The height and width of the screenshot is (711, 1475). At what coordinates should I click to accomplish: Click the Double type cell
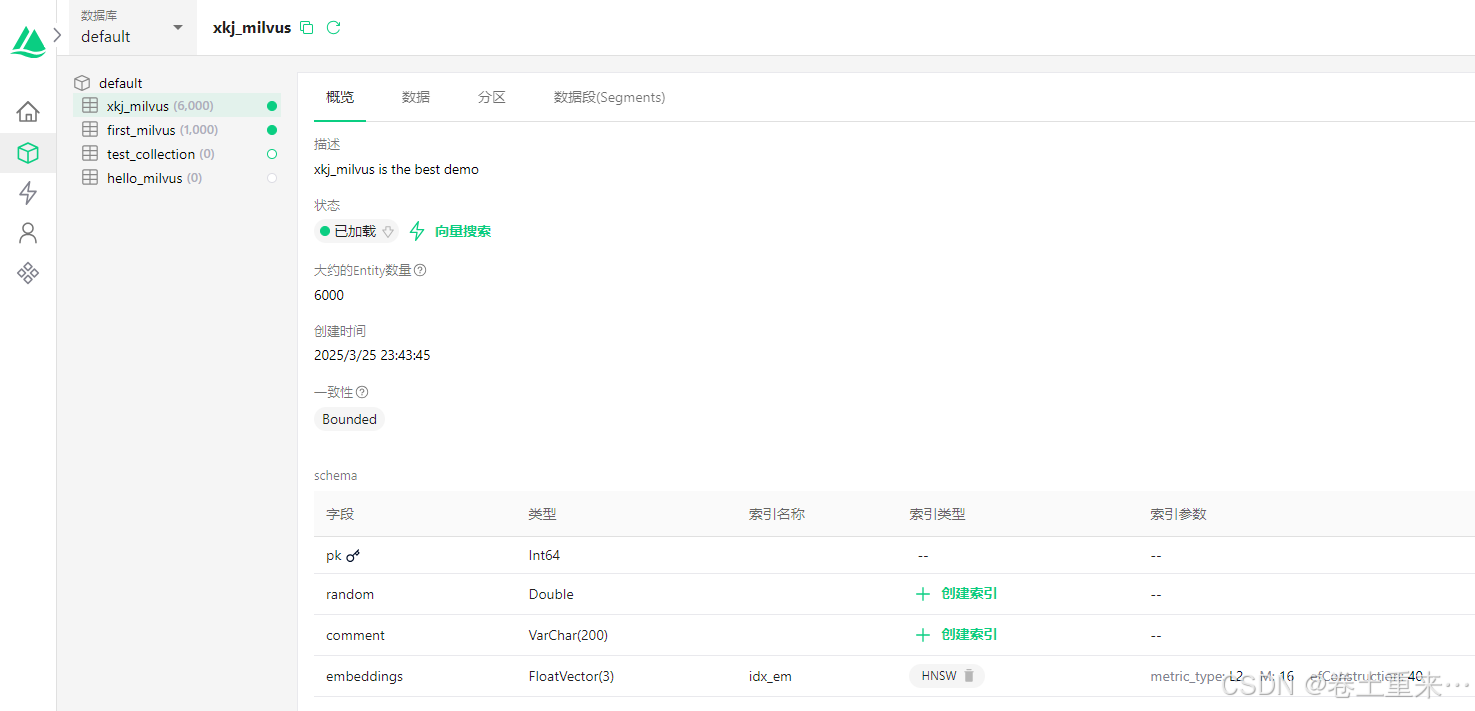pos(551,594)
